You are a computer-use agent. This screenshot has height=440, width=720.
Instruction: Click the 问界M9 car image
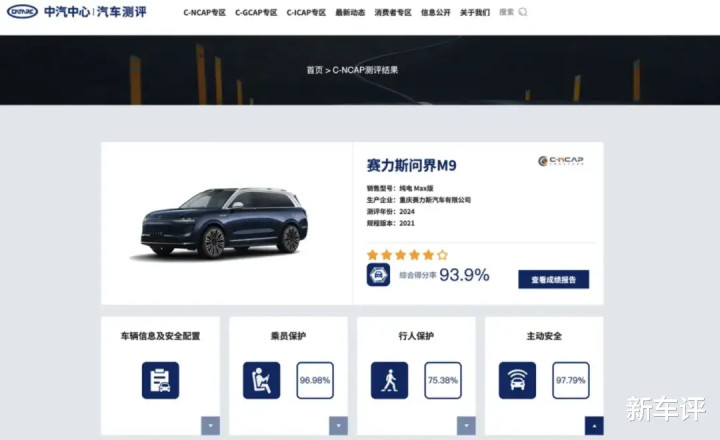[x=224, y=223]
